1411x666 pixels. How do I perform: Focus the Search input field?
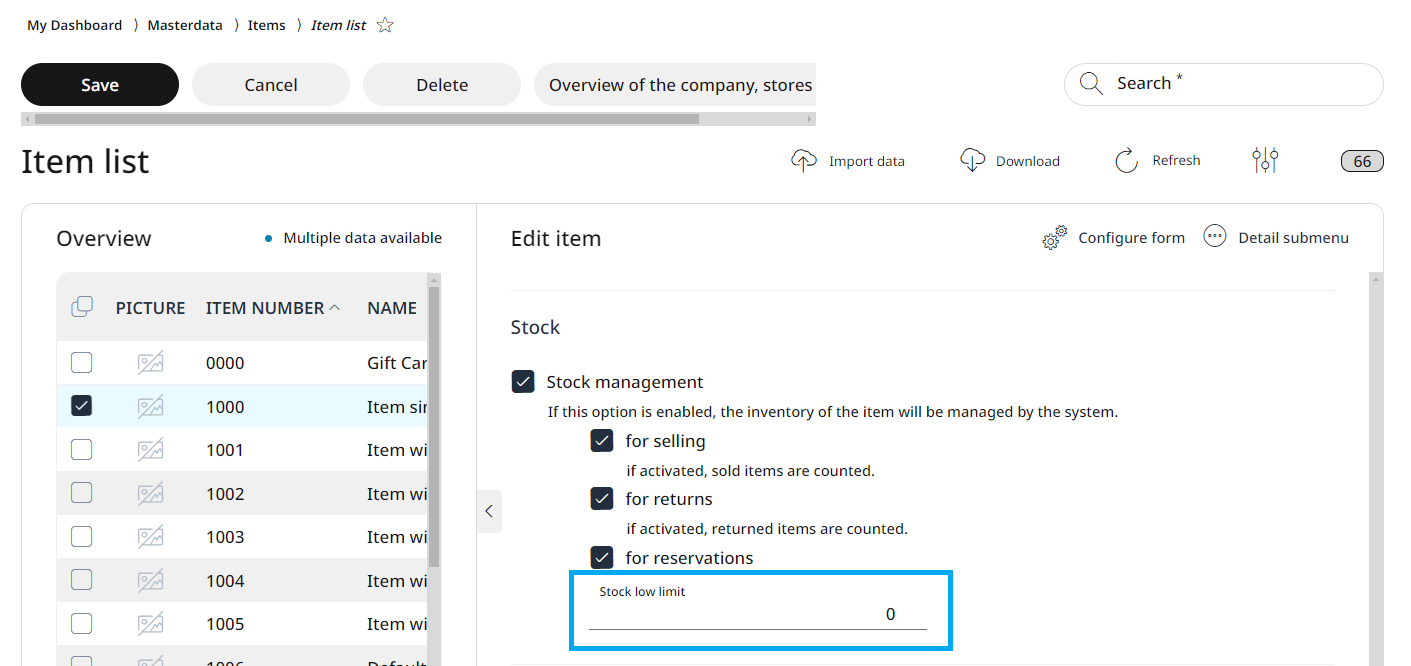[1224, 84]
